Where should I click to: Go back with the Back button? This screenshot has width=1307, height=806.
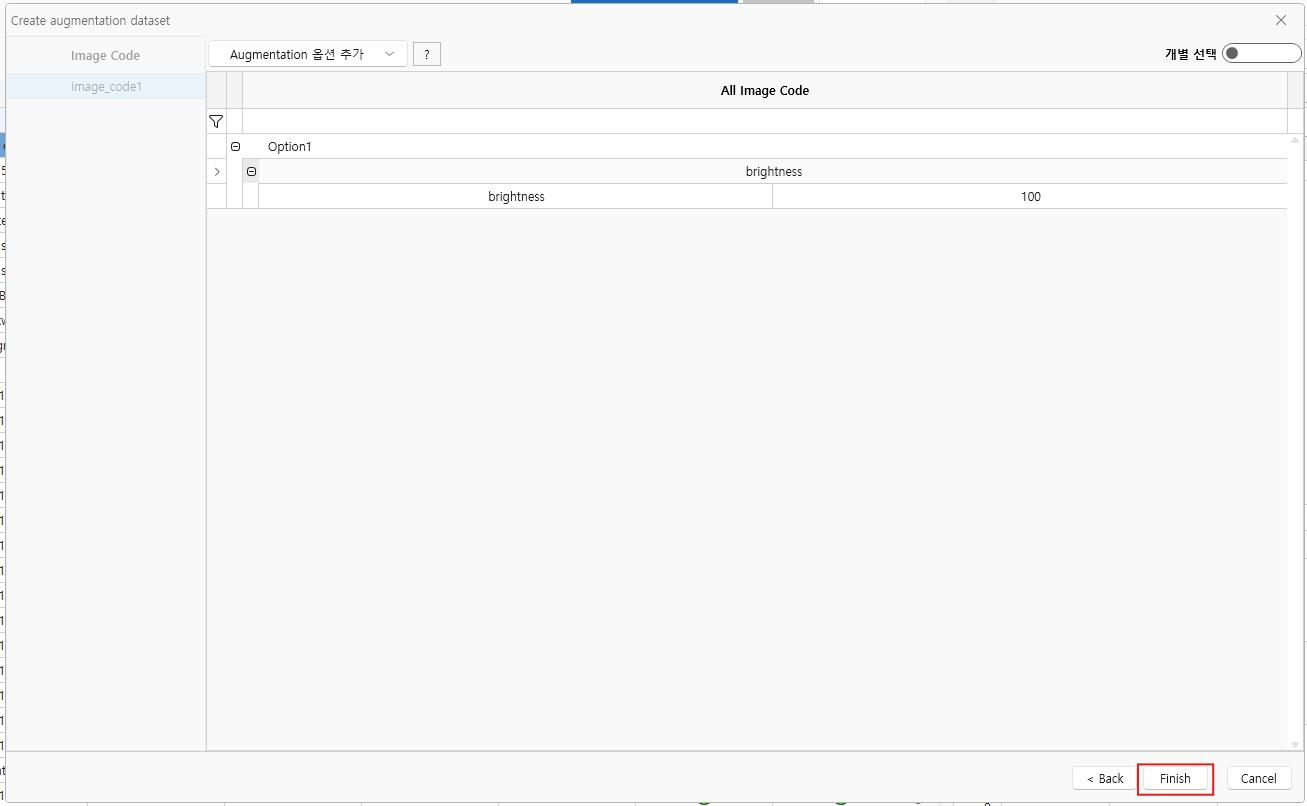point(1105,778)
